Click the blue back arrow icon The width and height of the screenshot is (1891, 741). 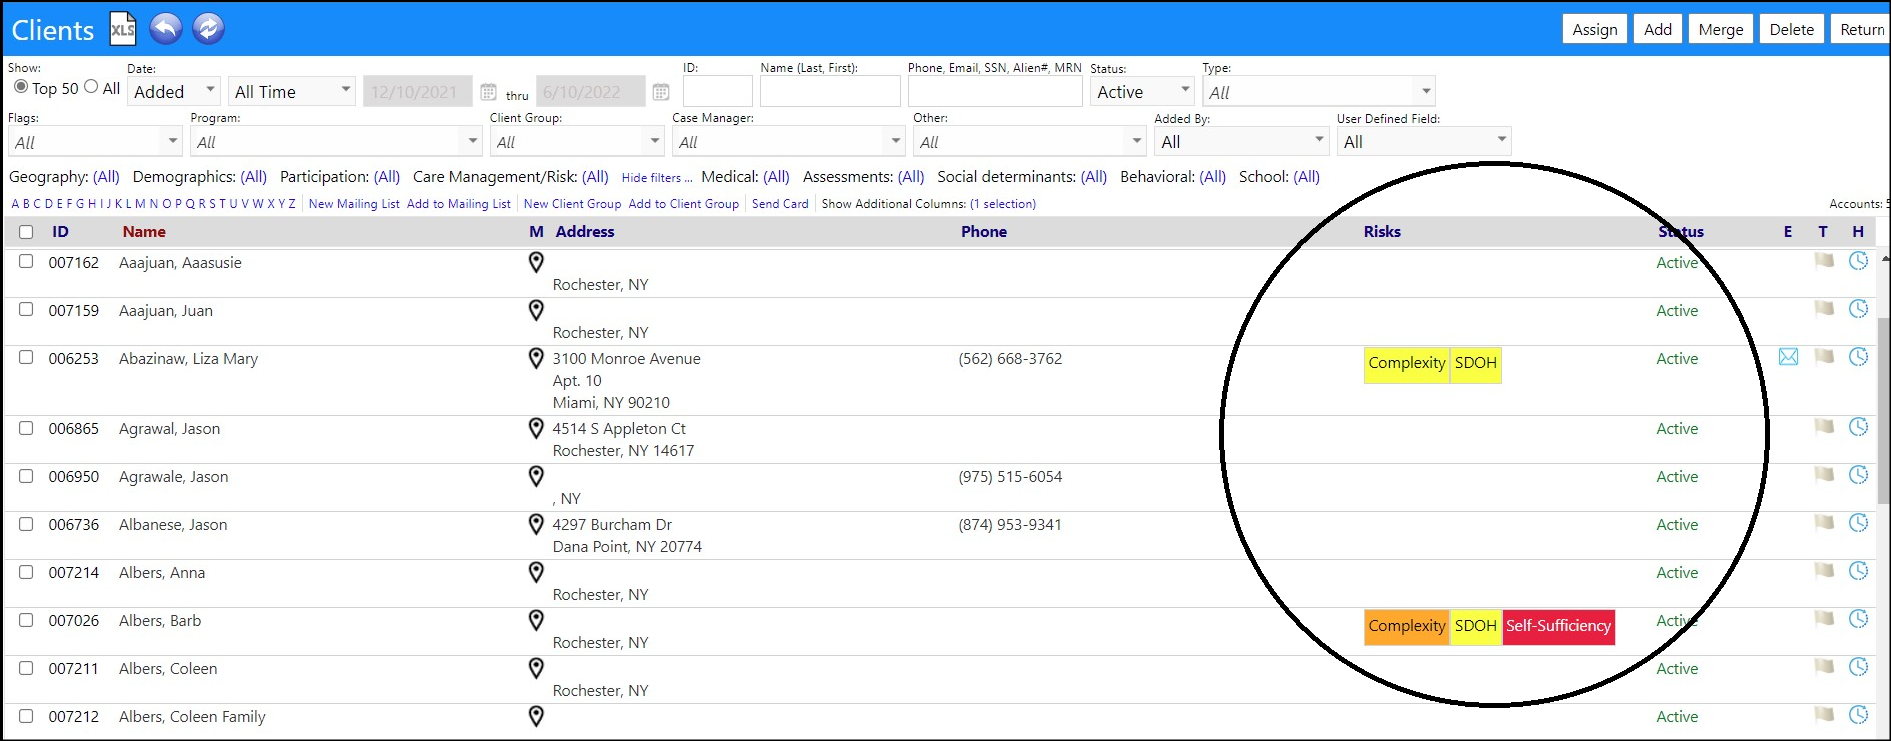(x=166, y=29)
